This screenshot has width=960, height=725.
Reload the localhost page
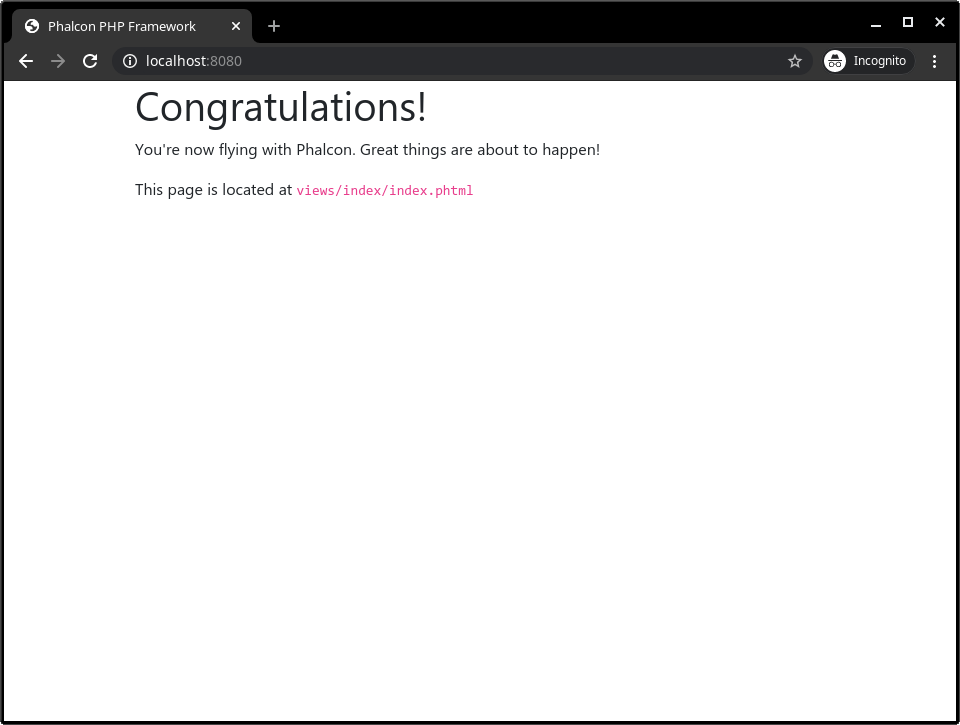pyautogui.click(x=90, y=61)
